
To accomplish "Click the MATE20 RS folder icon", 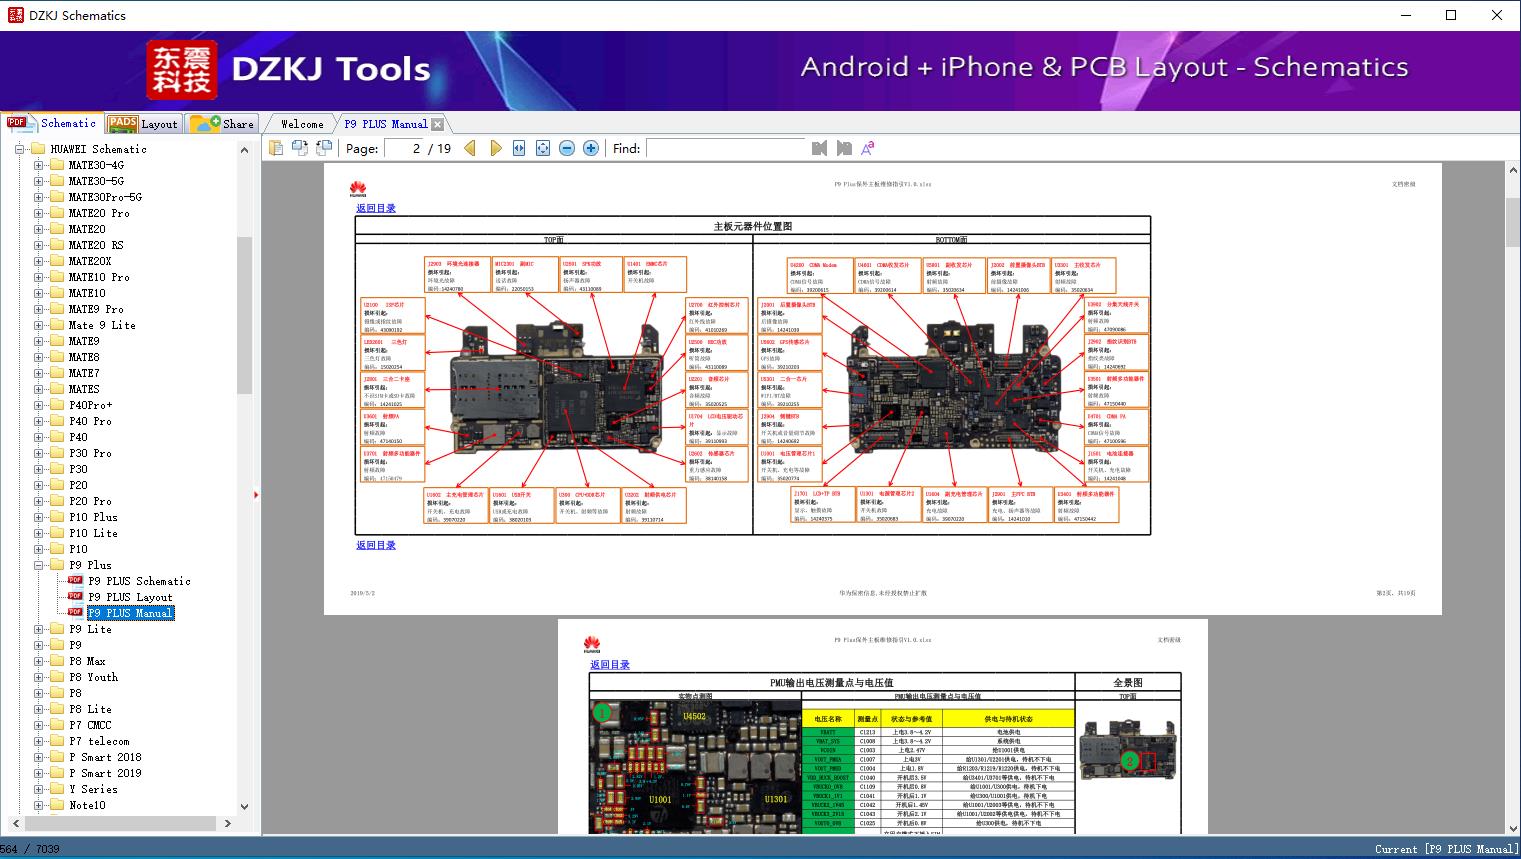I will tap(57, 245).
